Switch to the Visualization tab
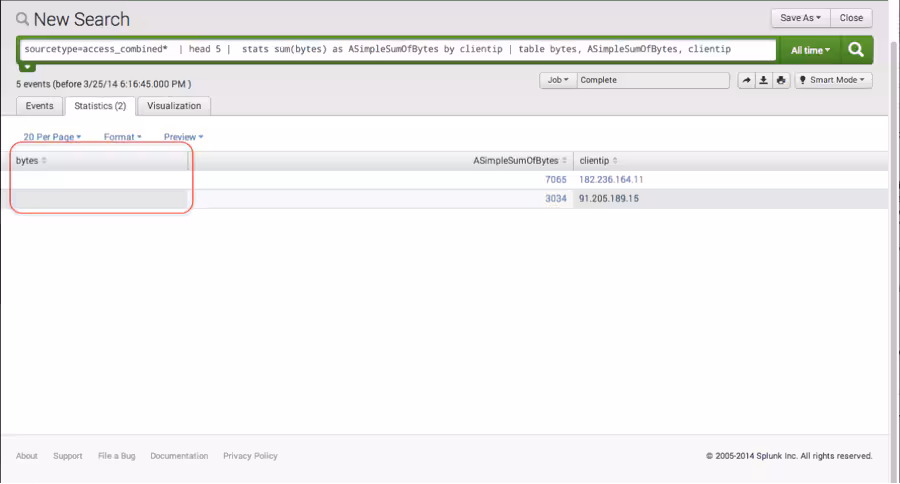Viewport: 900px width, 484px height. pos(174,106)
